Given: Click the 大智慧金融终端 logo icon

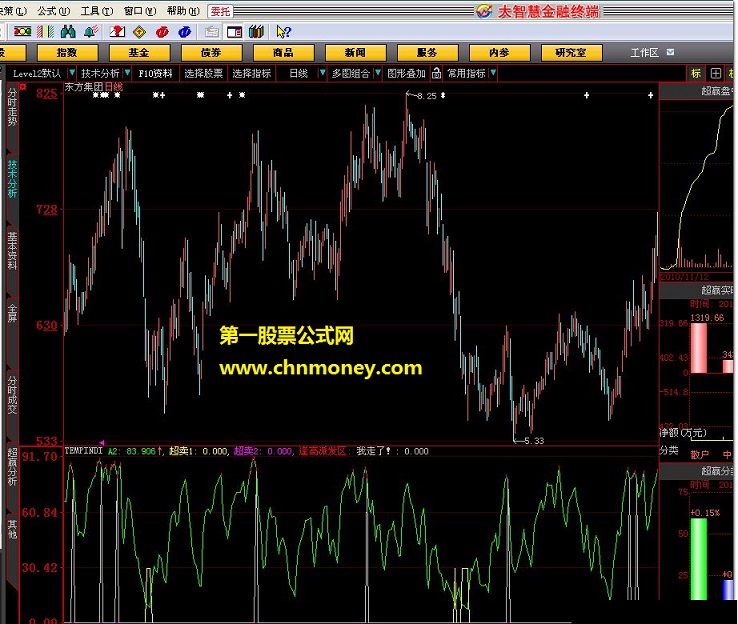Looking at the screenshot, I should pos(484,11).
